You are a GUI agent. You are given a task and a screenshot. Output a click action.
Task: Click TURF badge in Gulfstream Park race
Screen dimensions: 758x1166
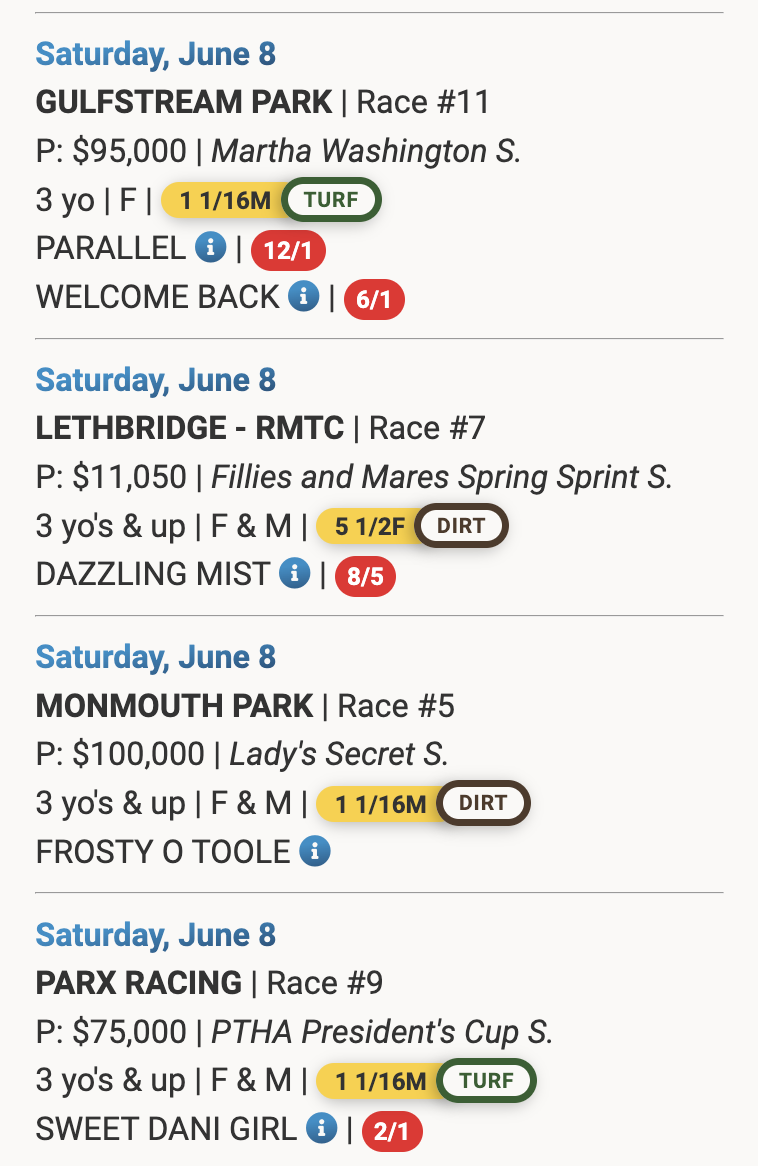[x=331, y=200]
